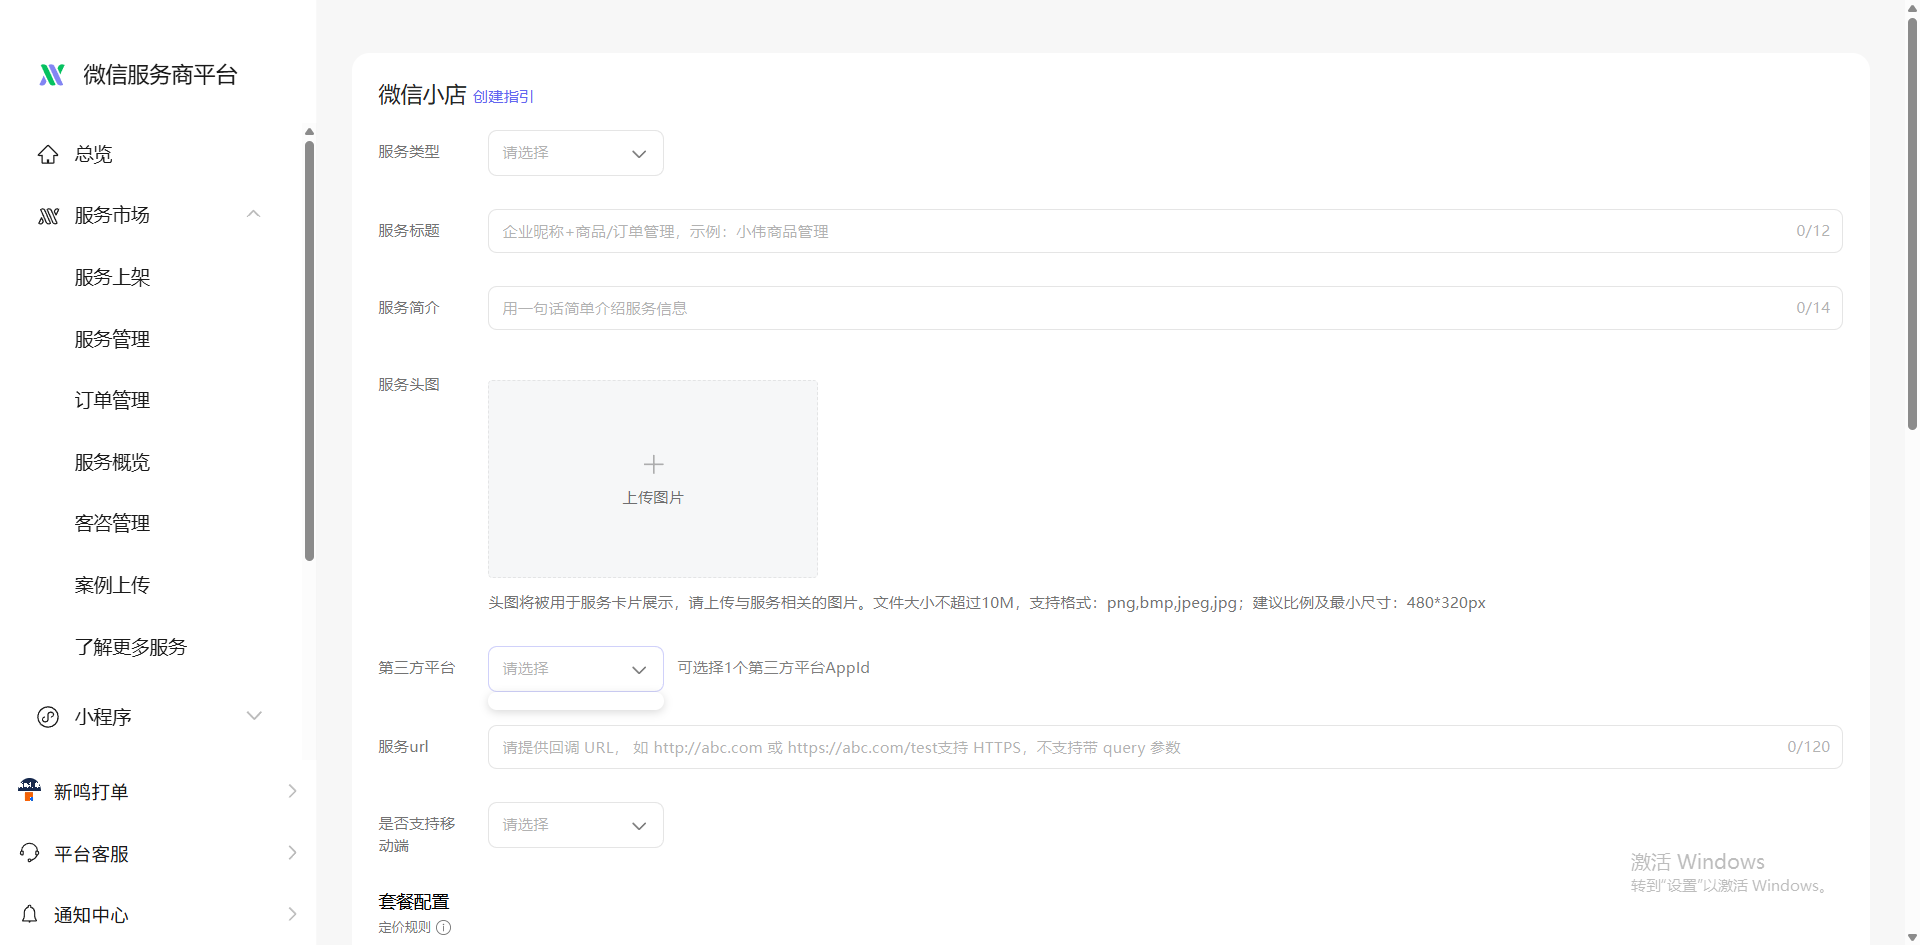Click the 微信服务商平台 title text
This screenshot has width=1920, height=945.
161,75
